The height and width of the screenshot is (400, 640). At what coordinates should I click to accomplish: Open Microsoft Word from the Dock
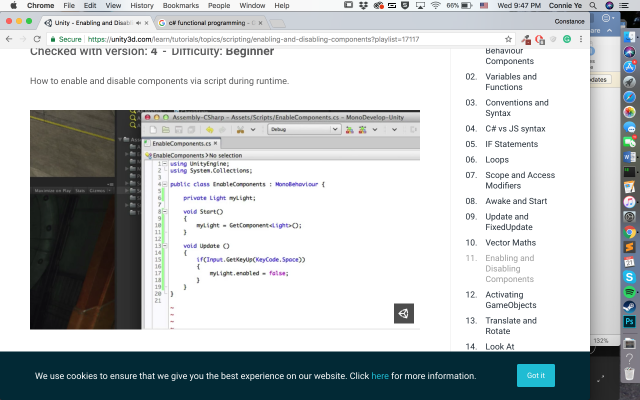629,157
